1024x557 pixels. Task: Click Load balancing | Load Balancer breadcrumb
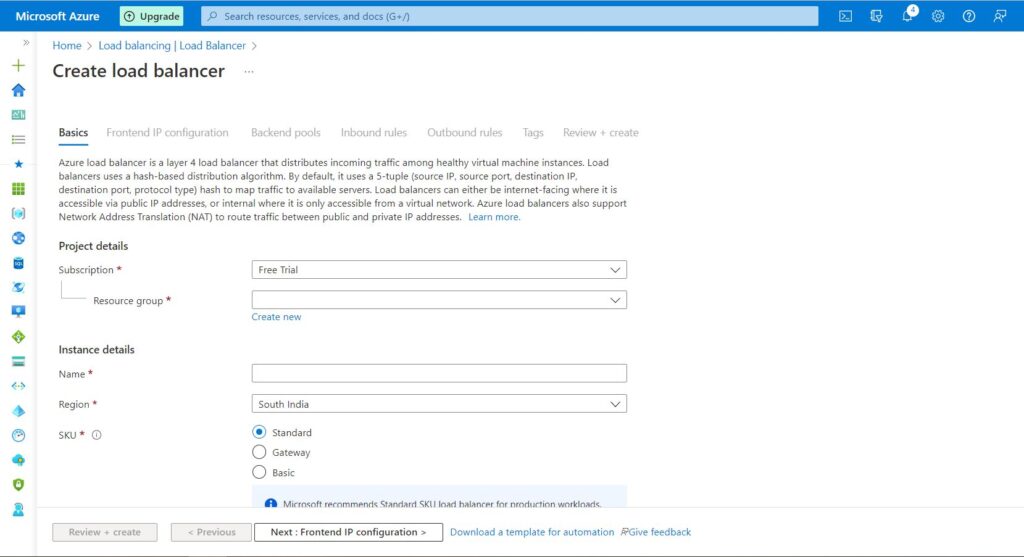click(172, 46)
